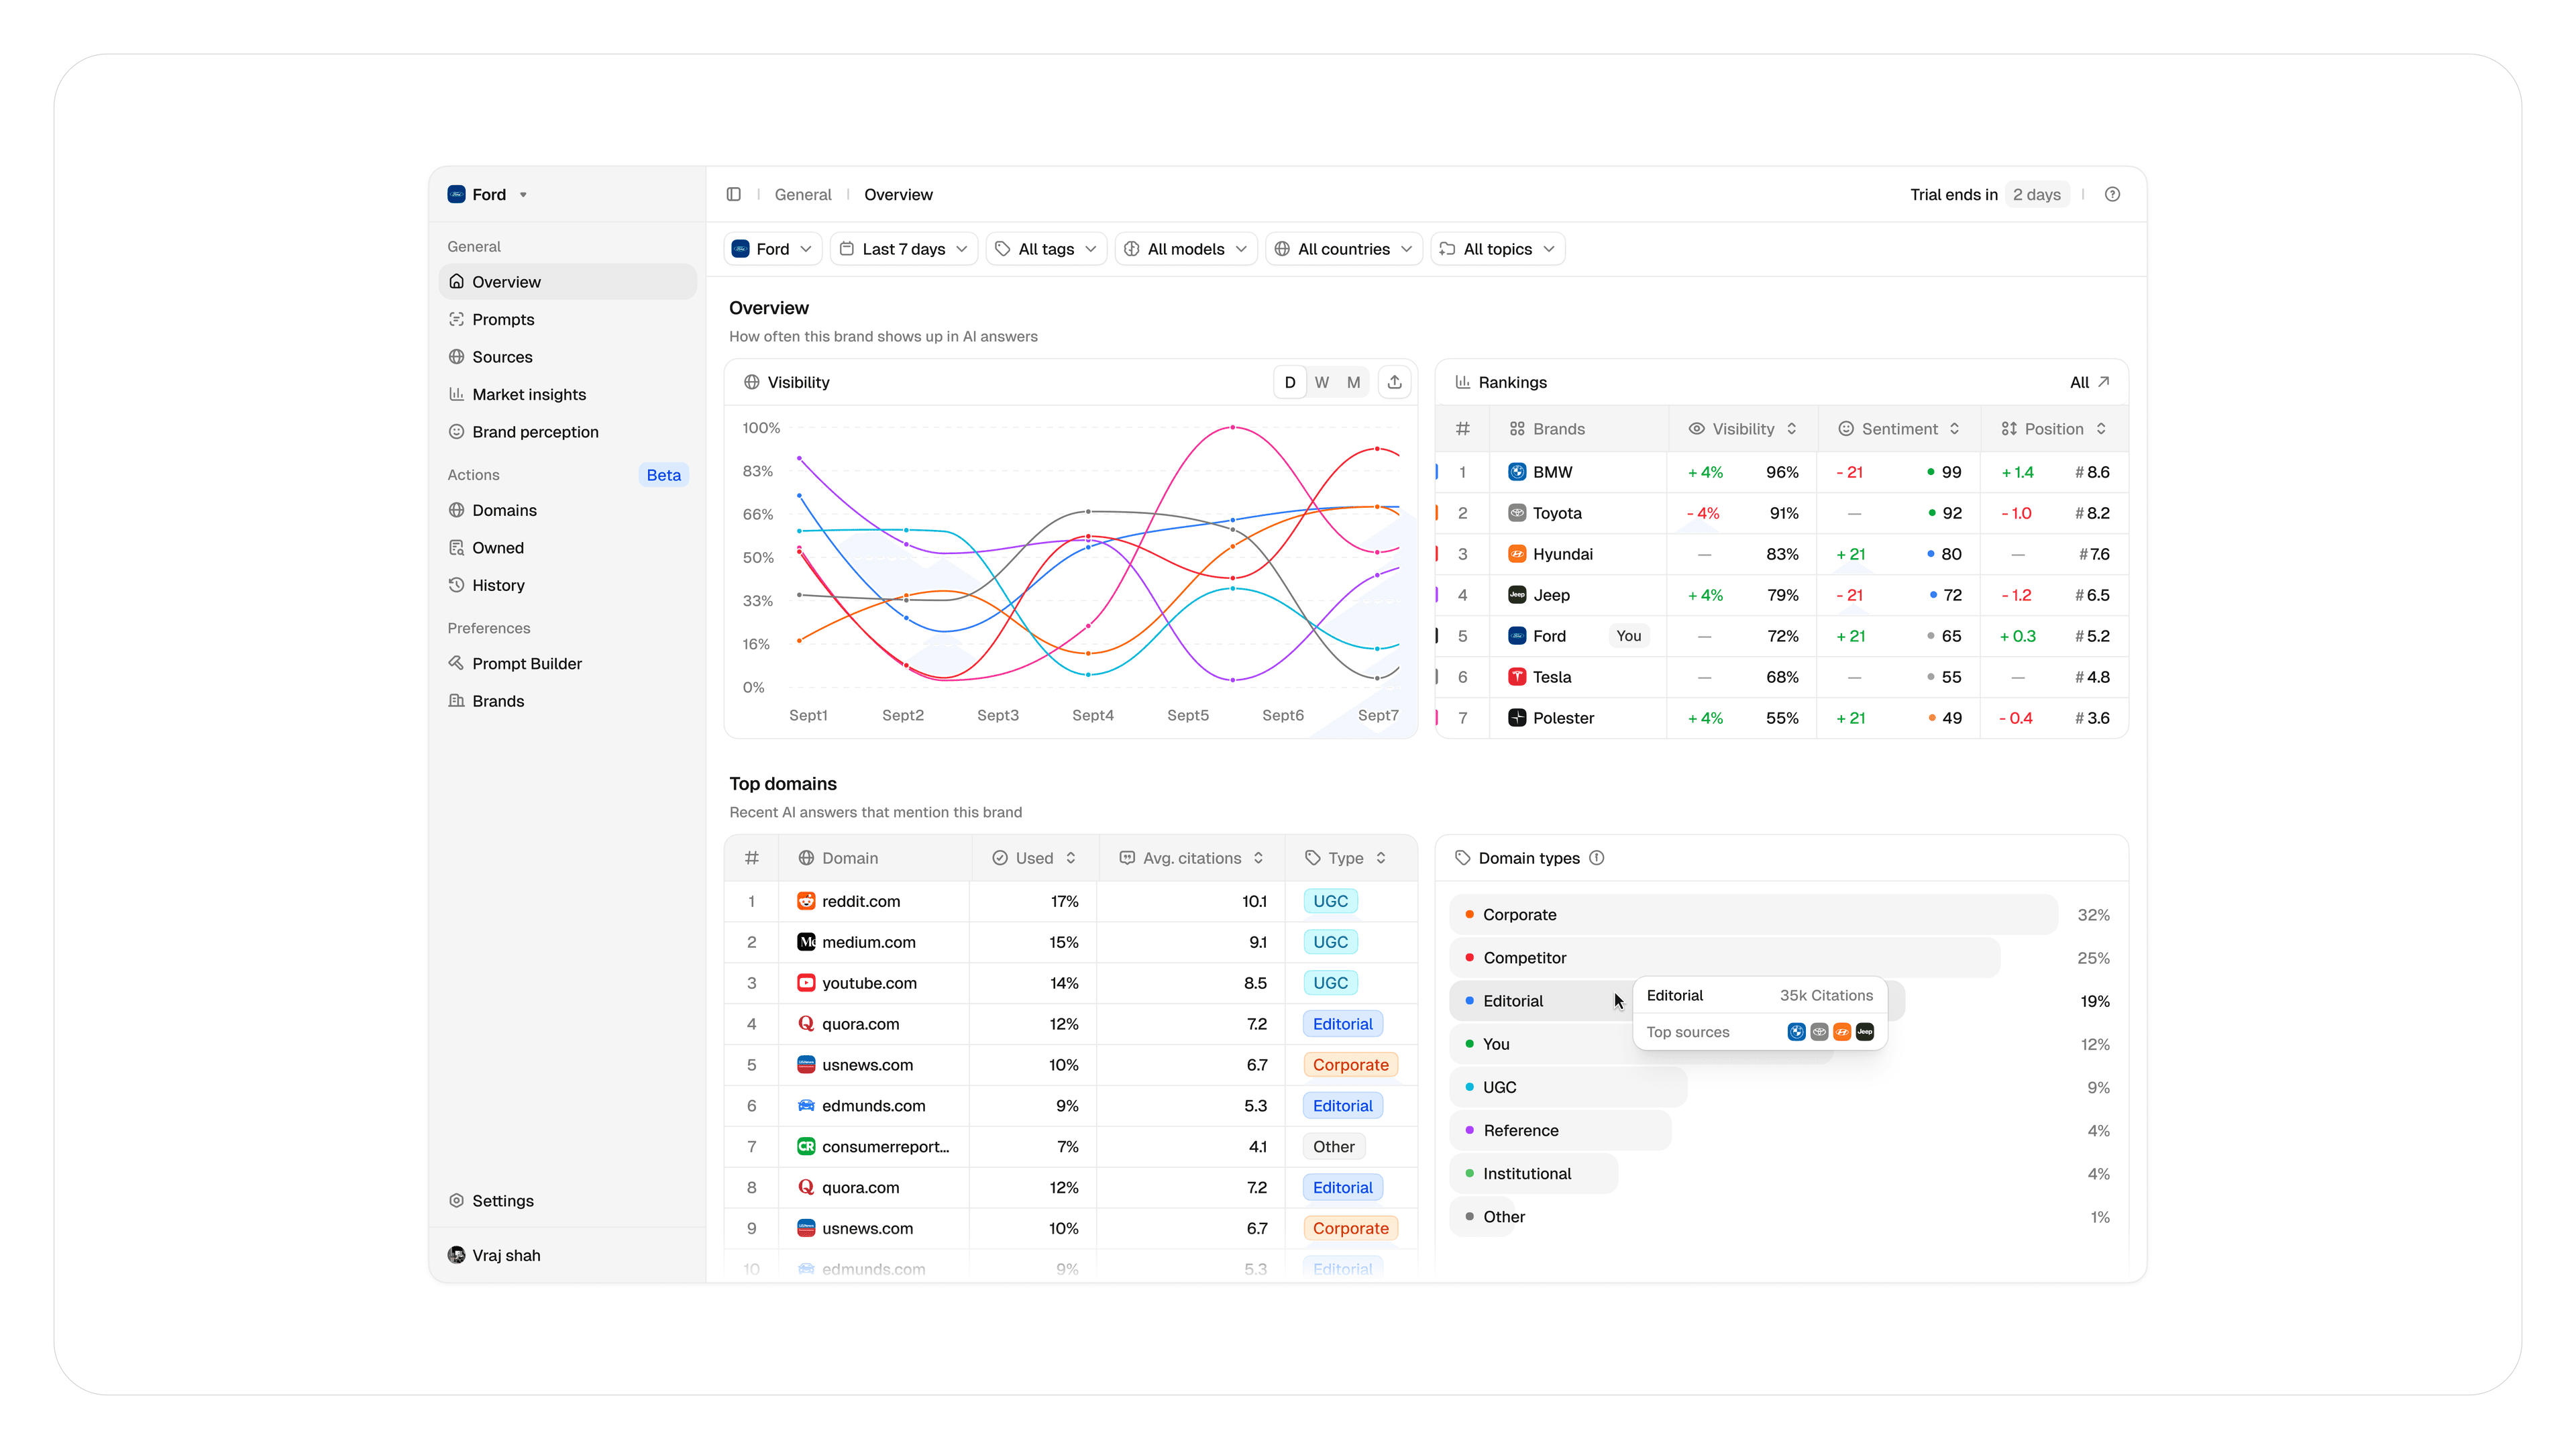Open Settings in sidebar

pos(502,1200)
